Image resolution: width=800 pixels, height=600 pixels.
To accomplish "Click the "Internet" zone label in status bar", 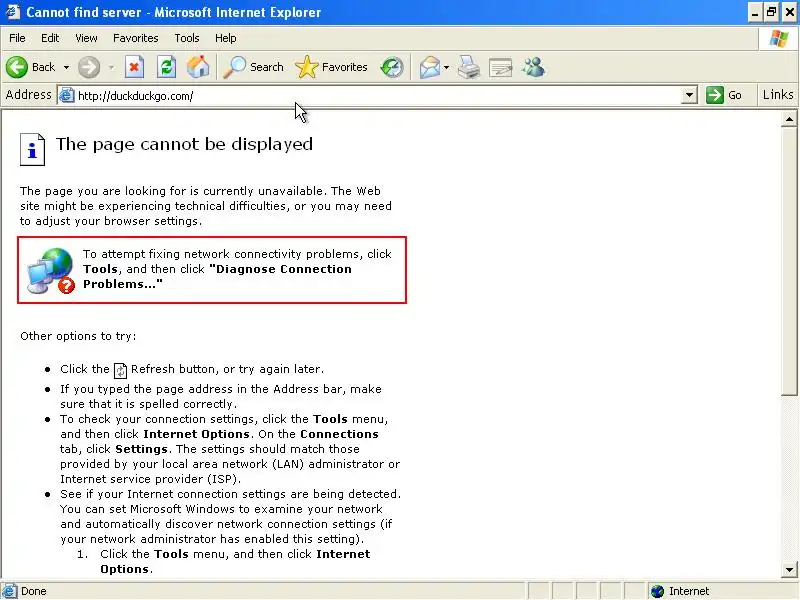I will coord(689,591).
